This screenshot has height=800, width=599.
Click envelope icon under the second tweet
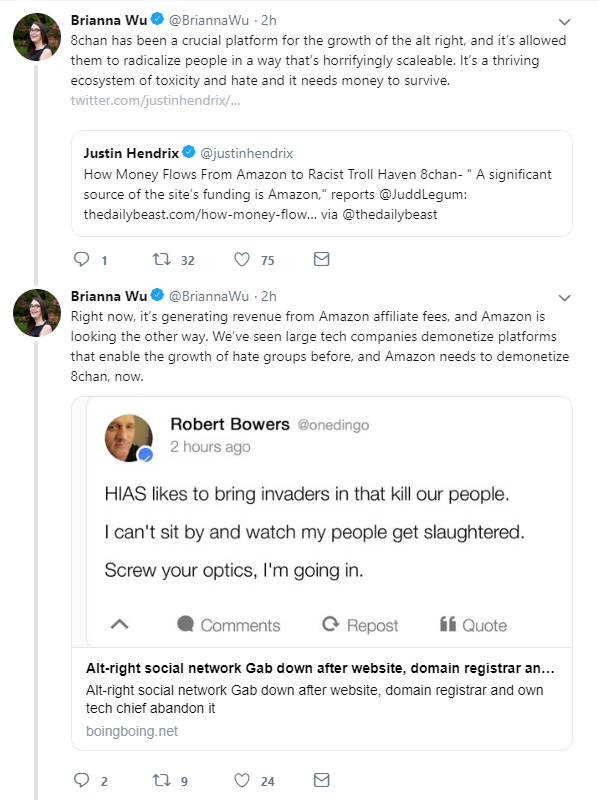321,780
